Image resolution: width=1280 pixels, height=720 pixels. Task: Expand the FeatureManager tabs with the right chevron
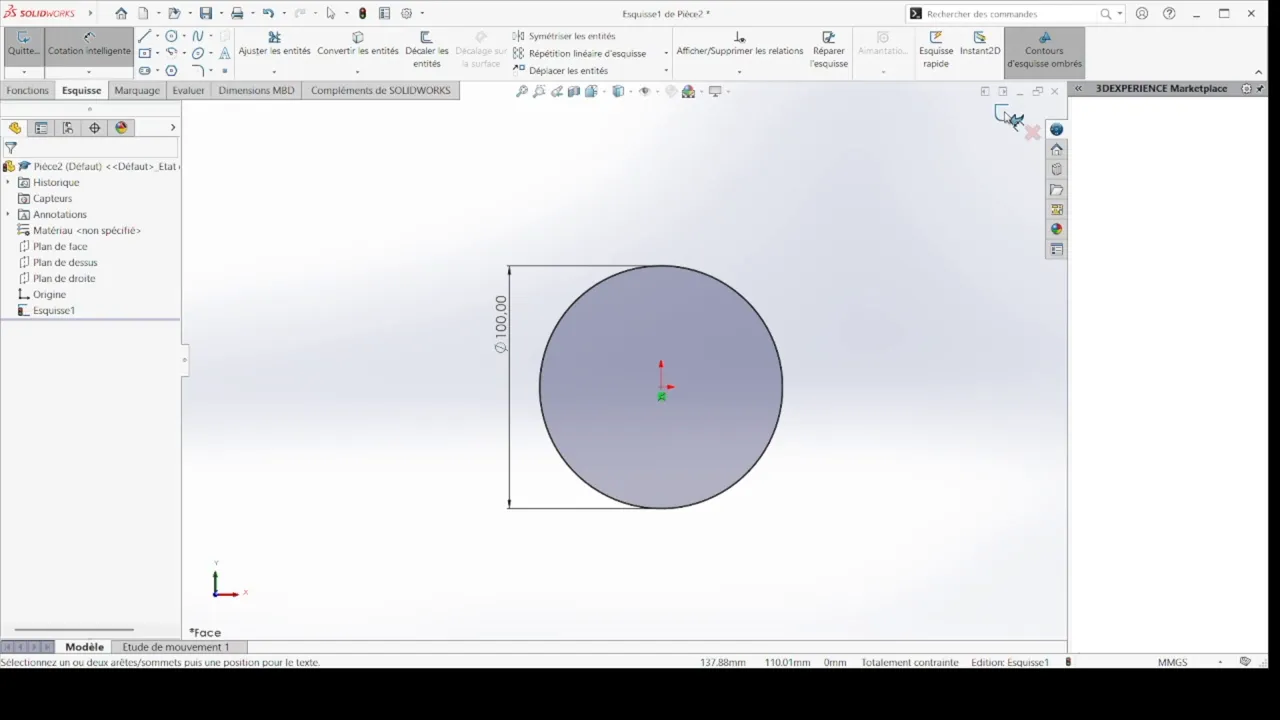click(172, 128)
